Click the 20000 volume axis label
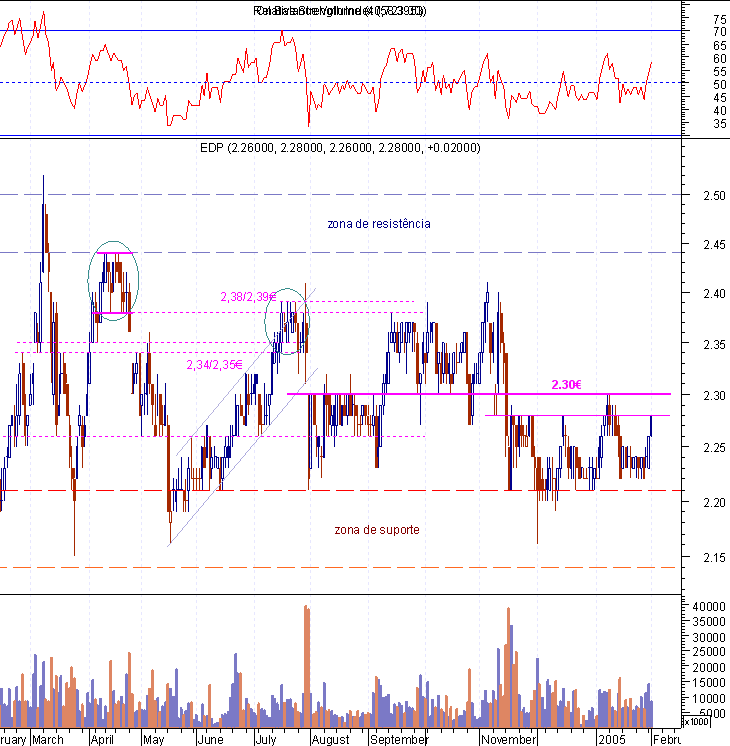 [709, 667]
